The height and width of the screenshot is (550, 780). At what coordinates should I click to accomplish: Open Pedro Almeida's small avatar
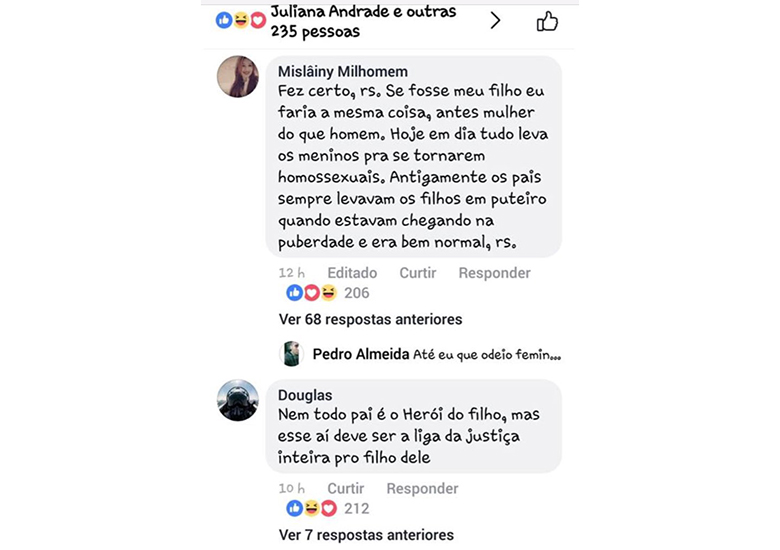pyautogui.click(x=291, y=354)
